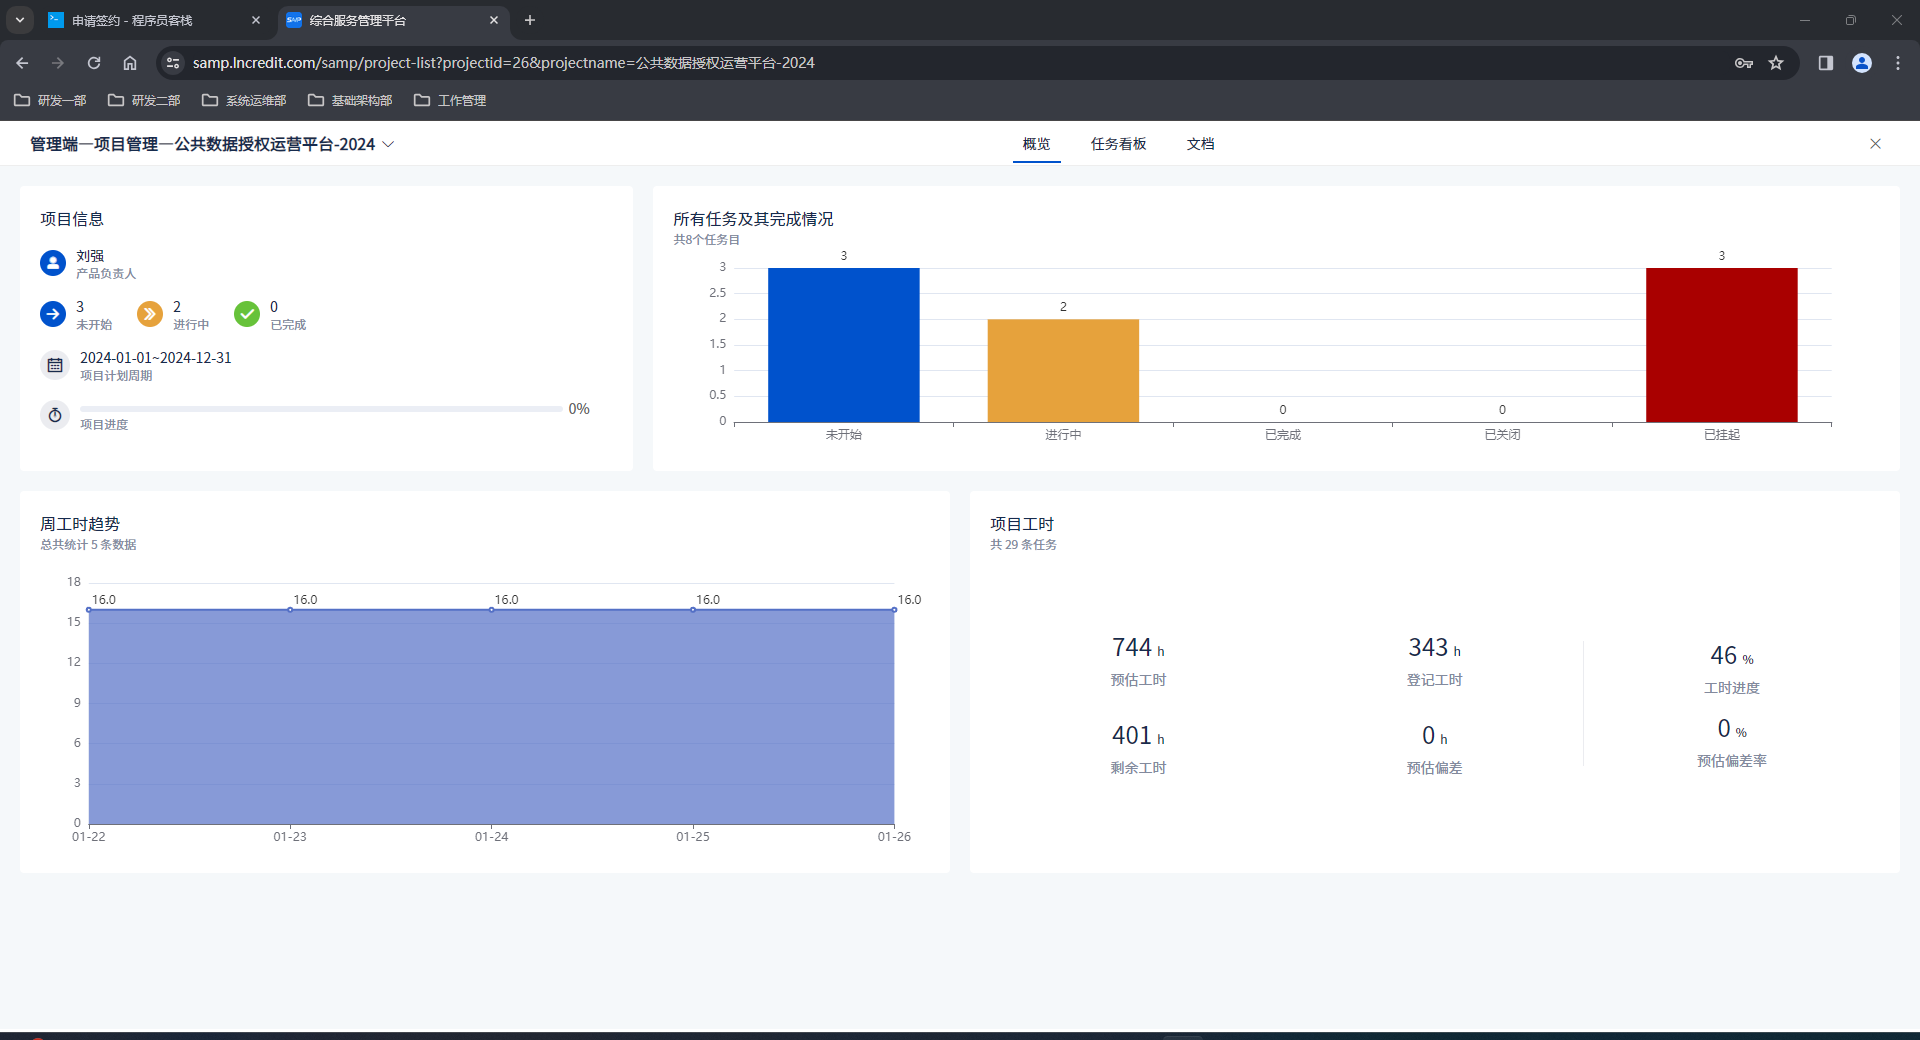The height and width of the screenshot is (1040, 1920).
Task: Open the 研发一部 bookmark folder
Action: click(50, 100)
